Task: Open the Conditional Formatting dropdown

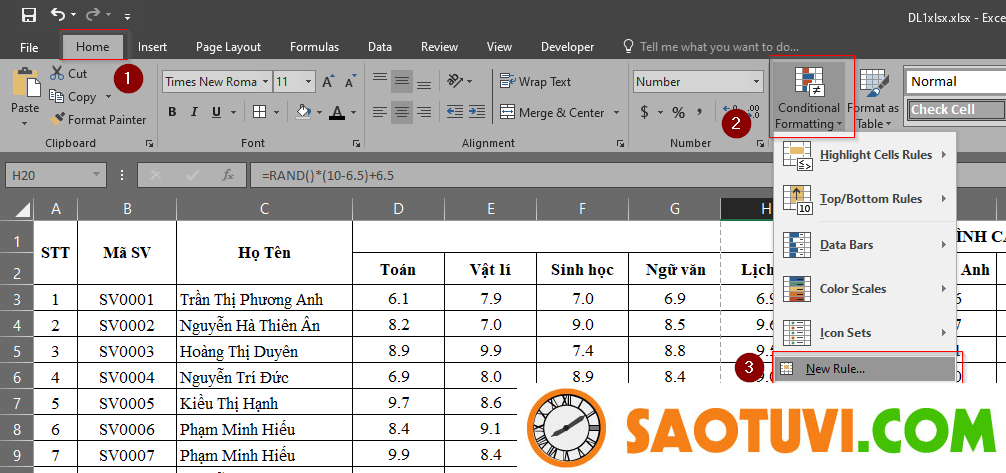Action: point(808,100)
